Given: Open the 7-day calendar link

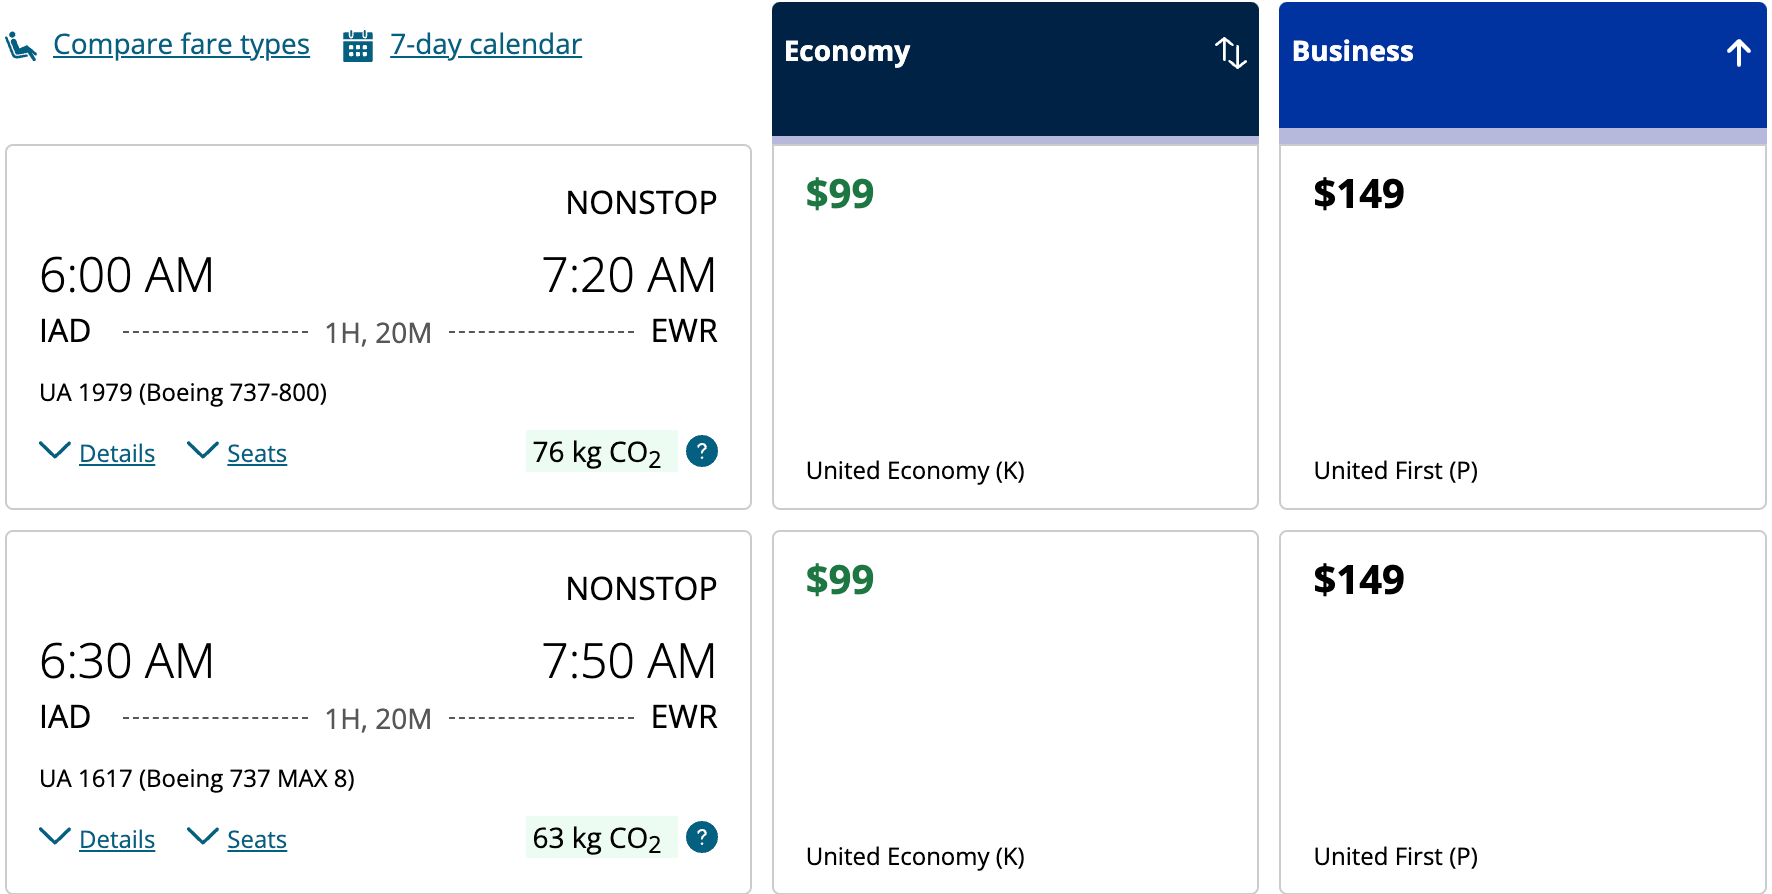Looking at the screenshot, I should click(x=485, y=43).
